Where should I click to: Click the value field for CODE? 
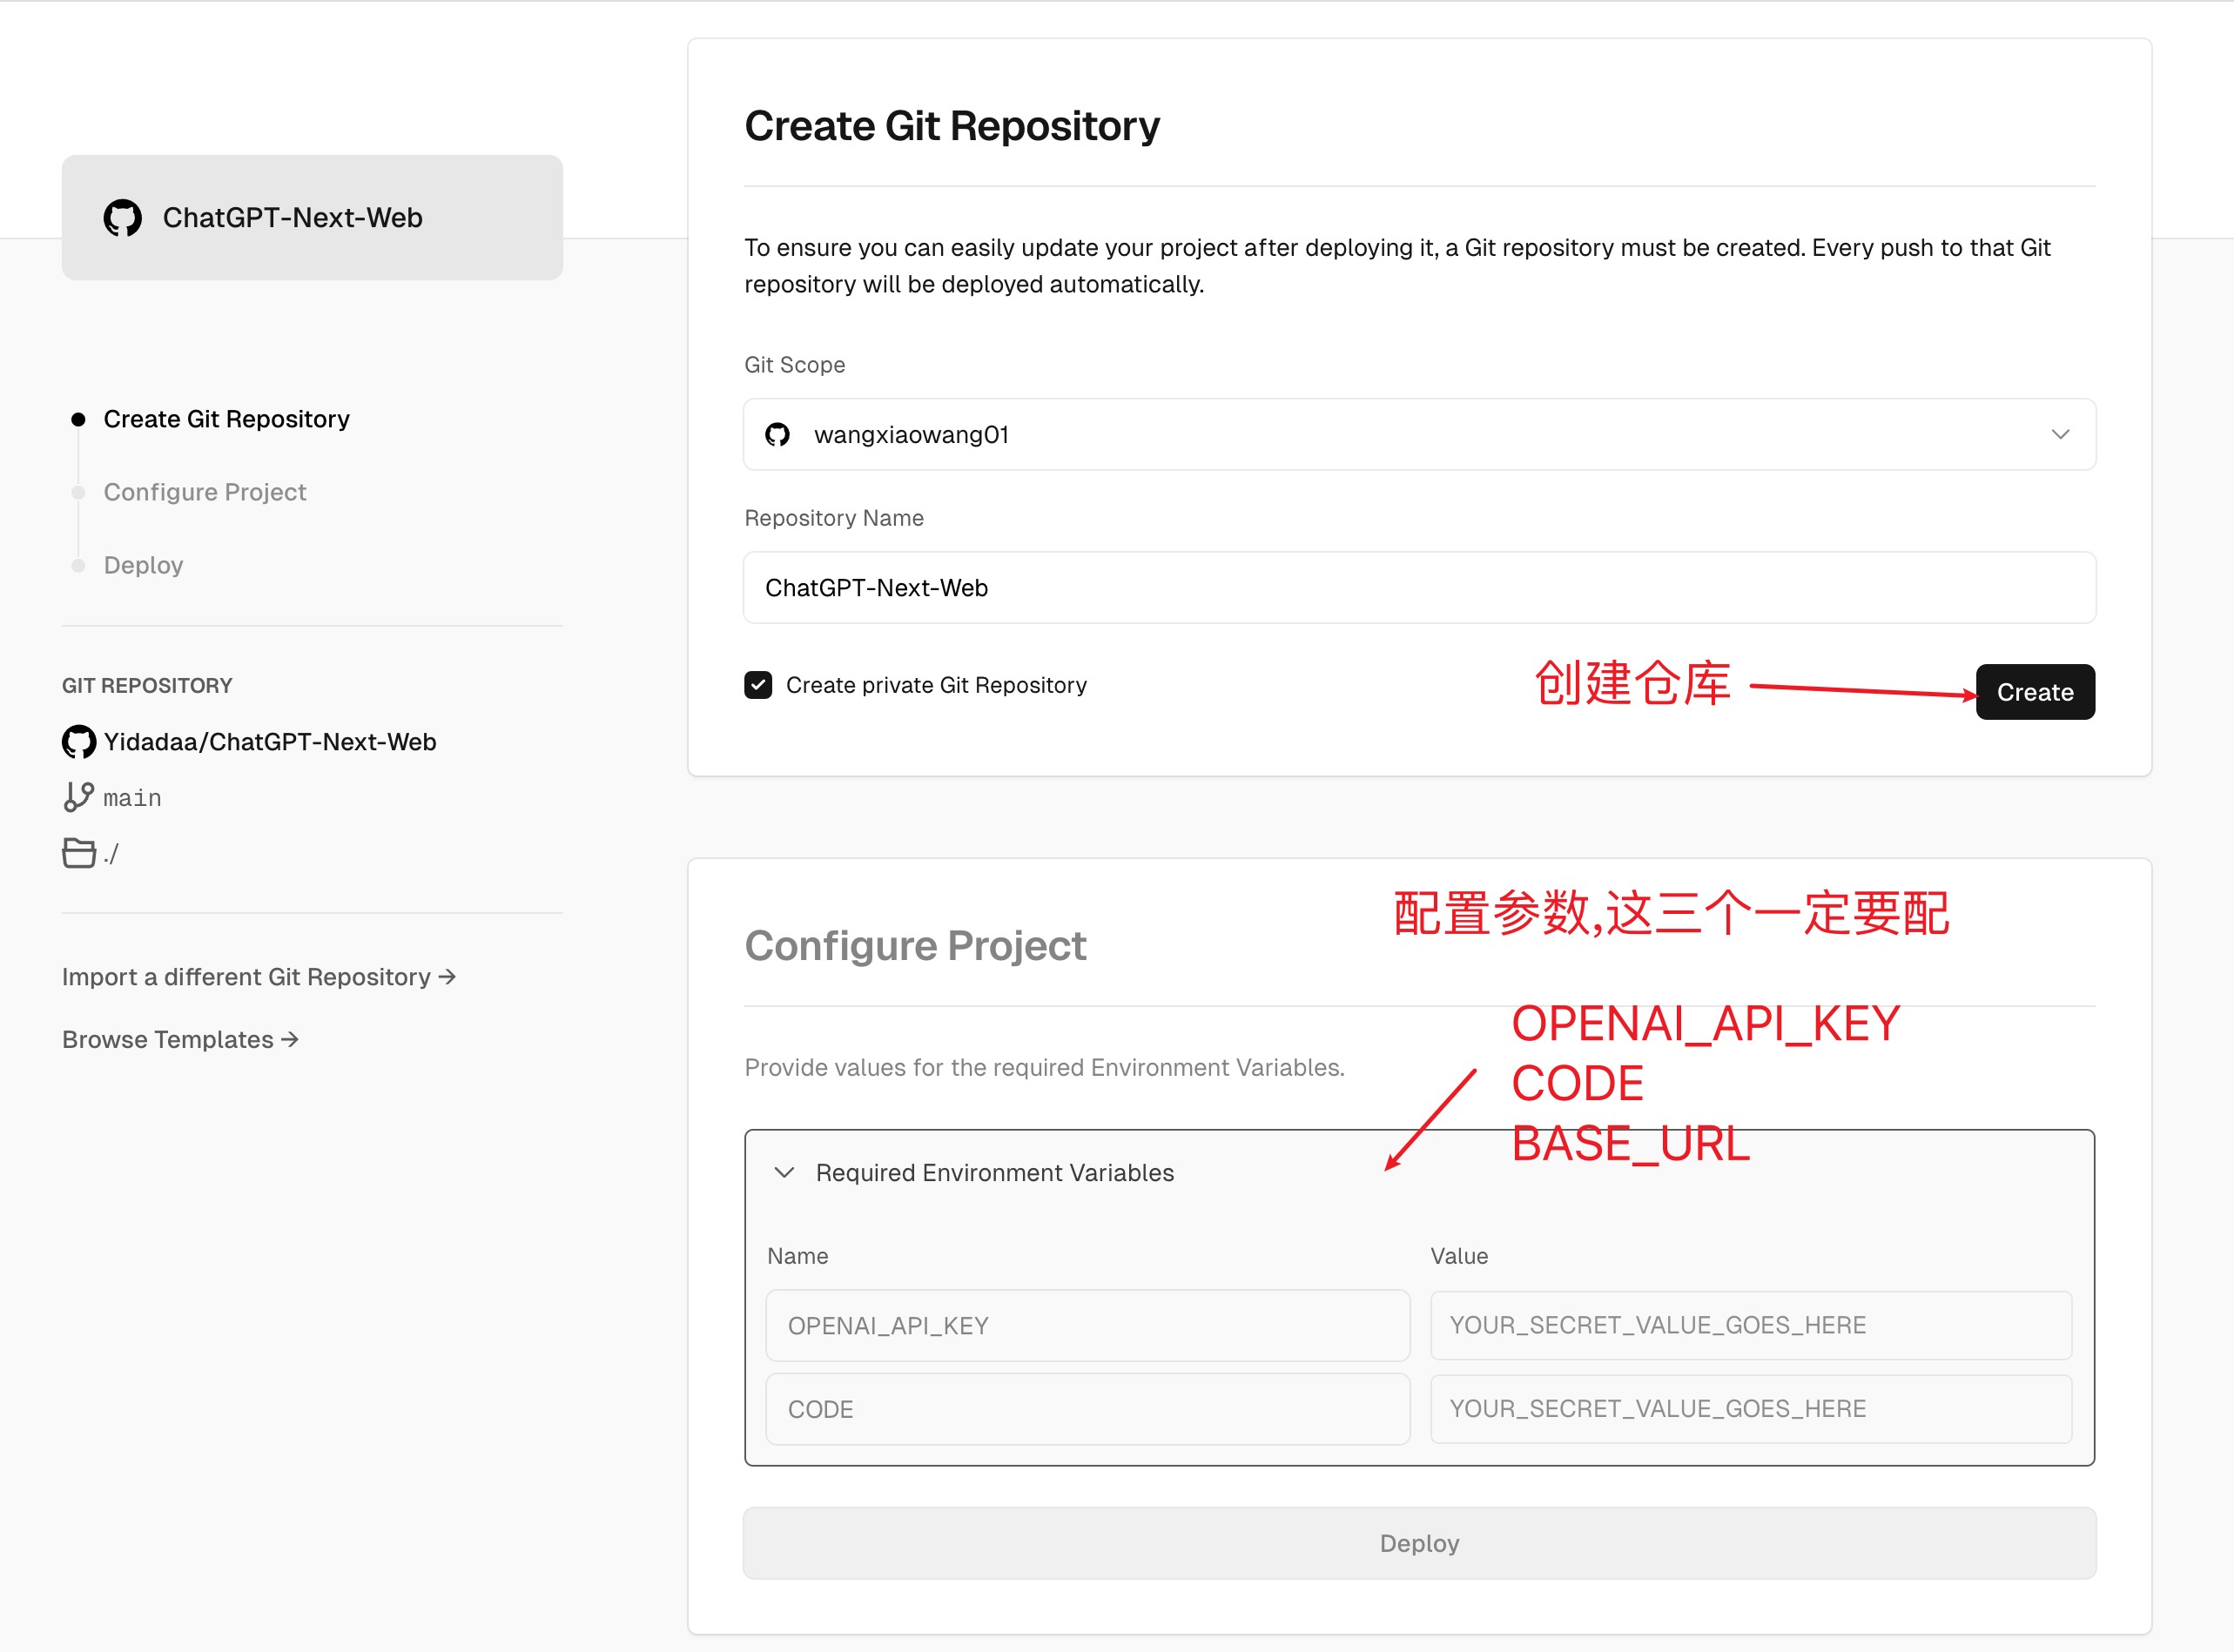click(1751, 1409)
